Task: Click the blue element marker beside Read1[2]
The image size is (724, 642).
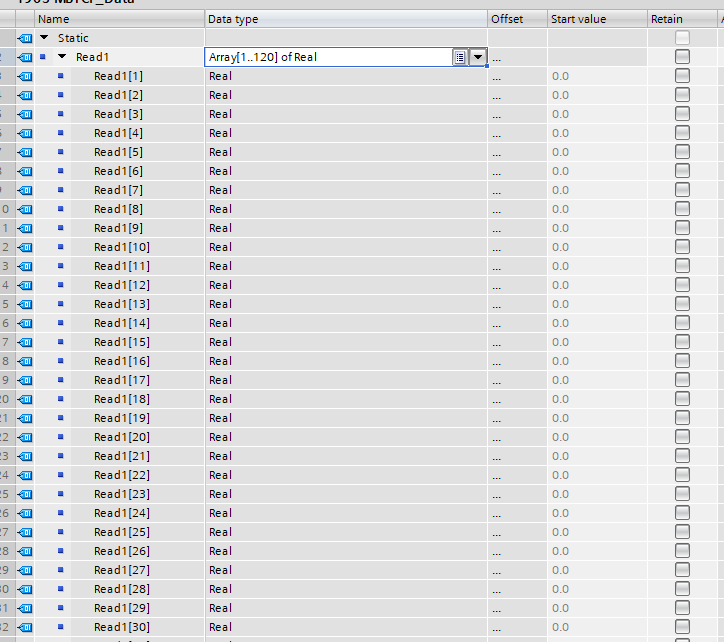Action: [60, 95]
